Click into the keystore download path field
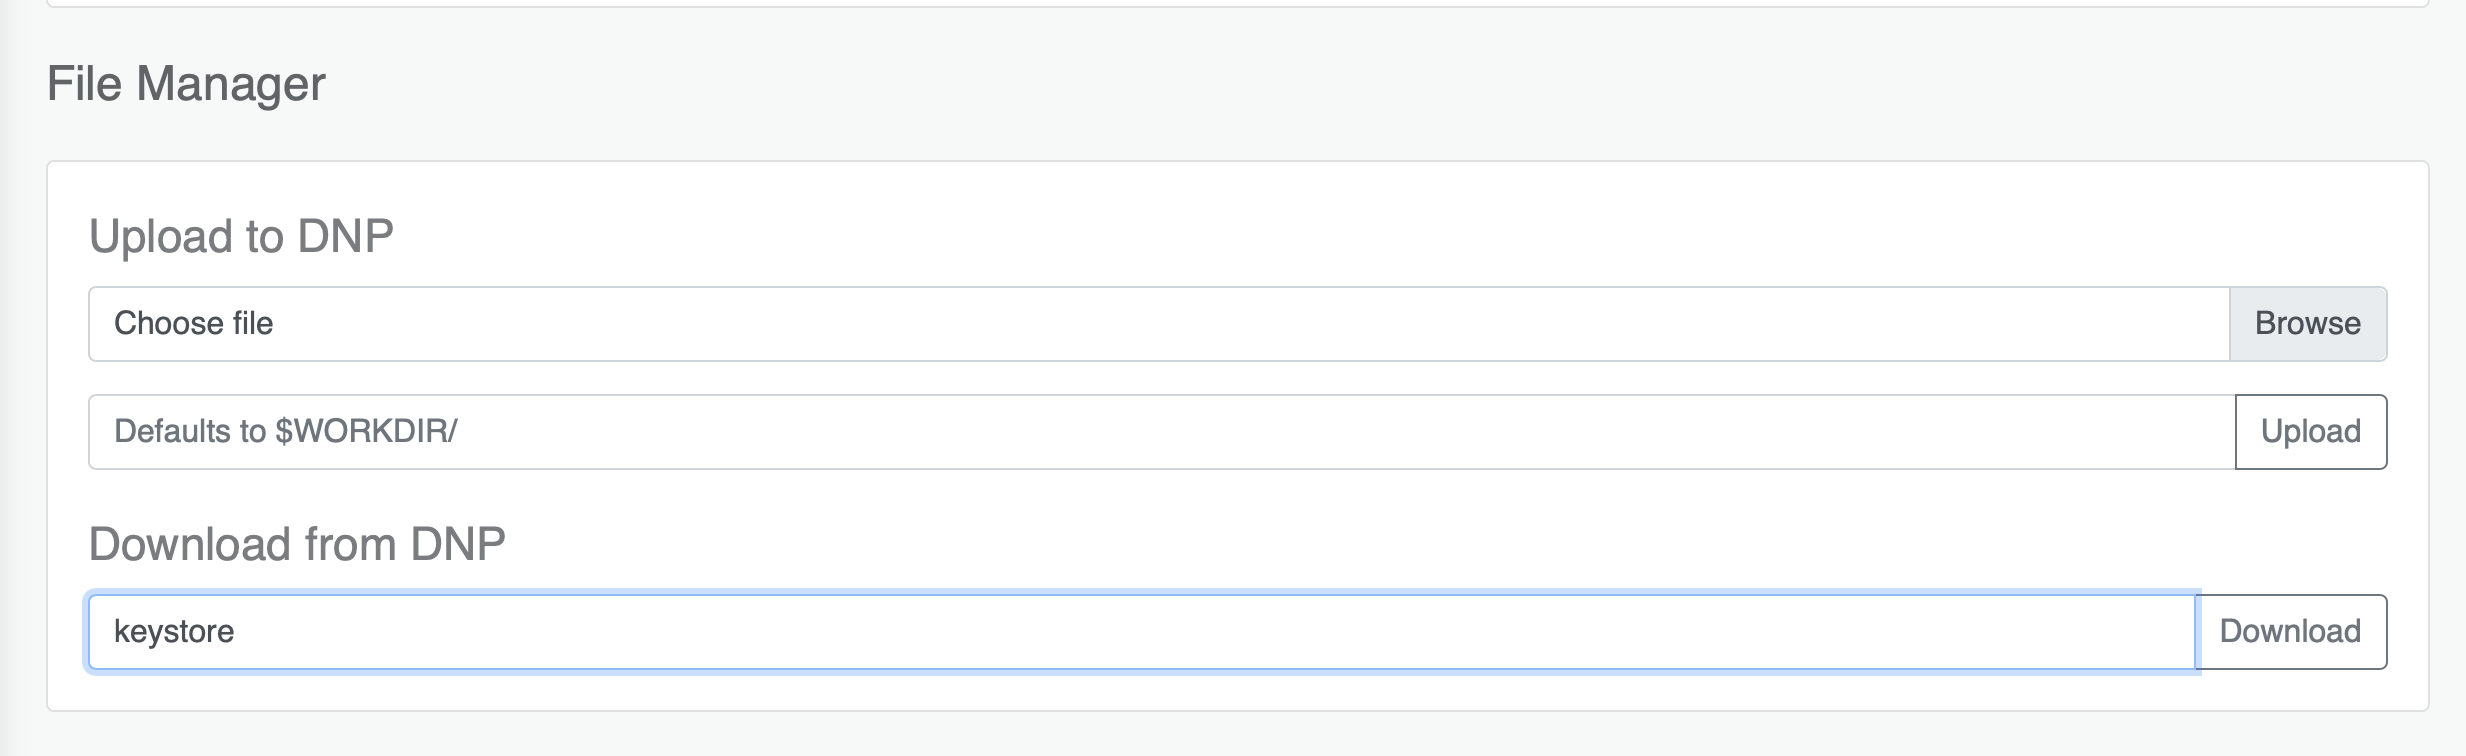This screenshot has width=2466, height=756. (1142, 632)
